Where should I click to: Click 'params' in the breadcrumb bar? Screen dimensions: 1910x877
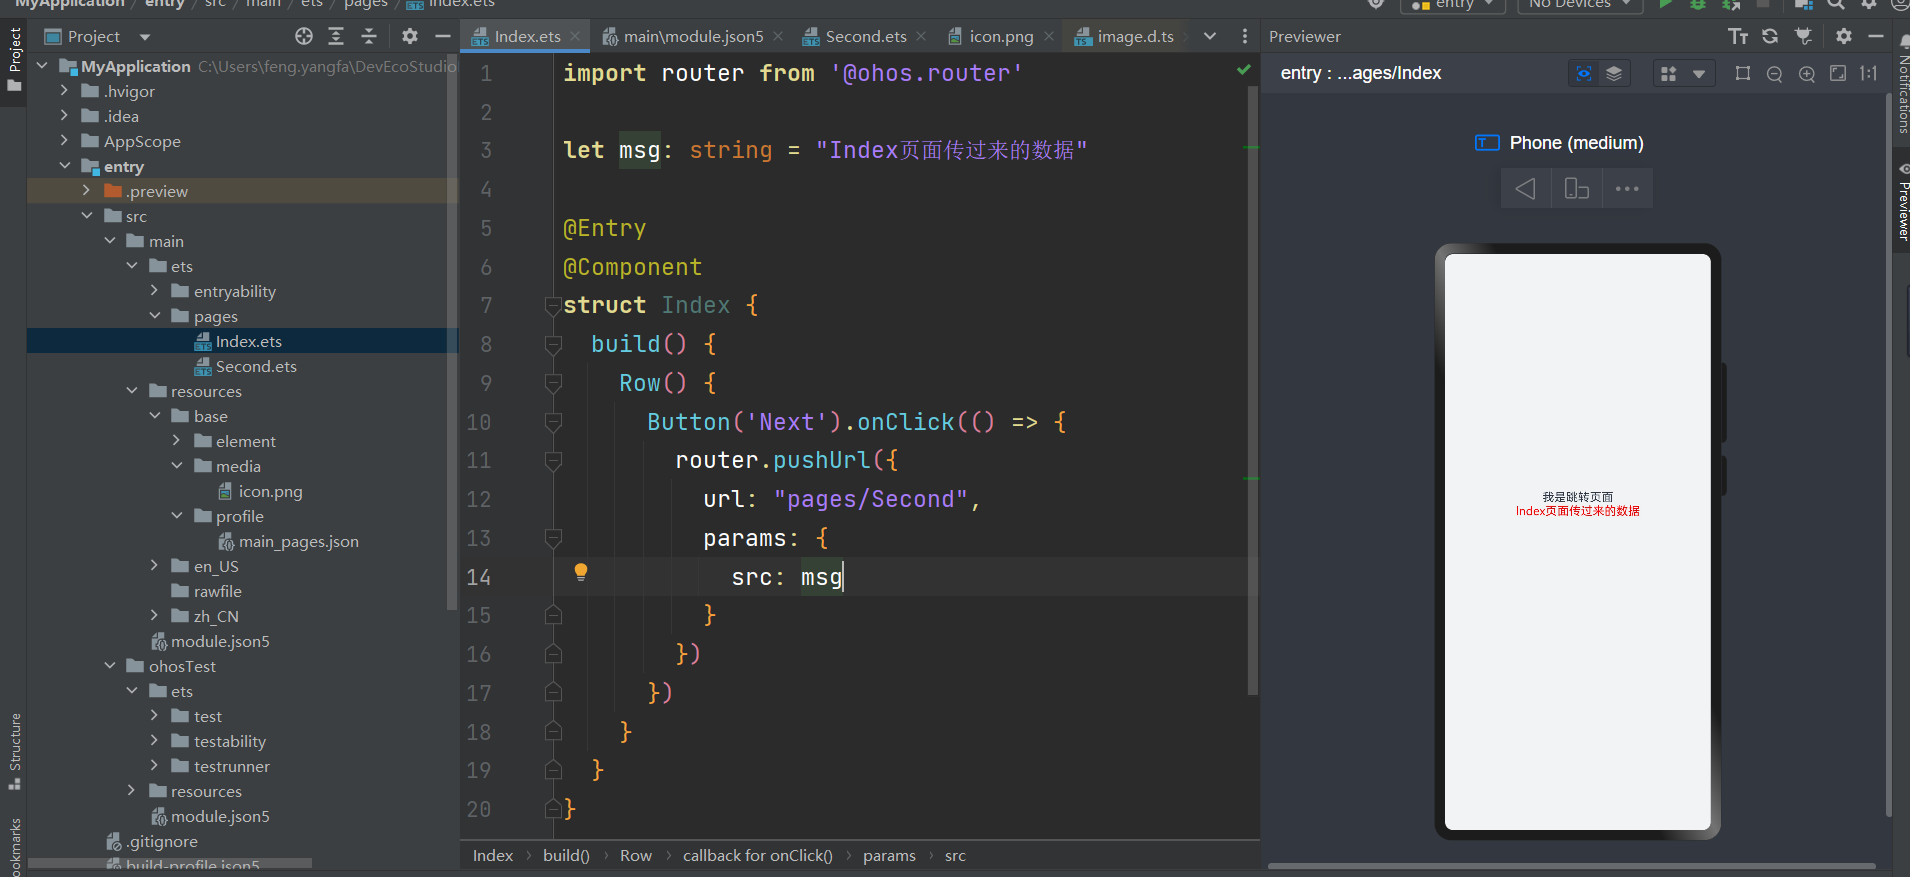click(x=889, y=856)
